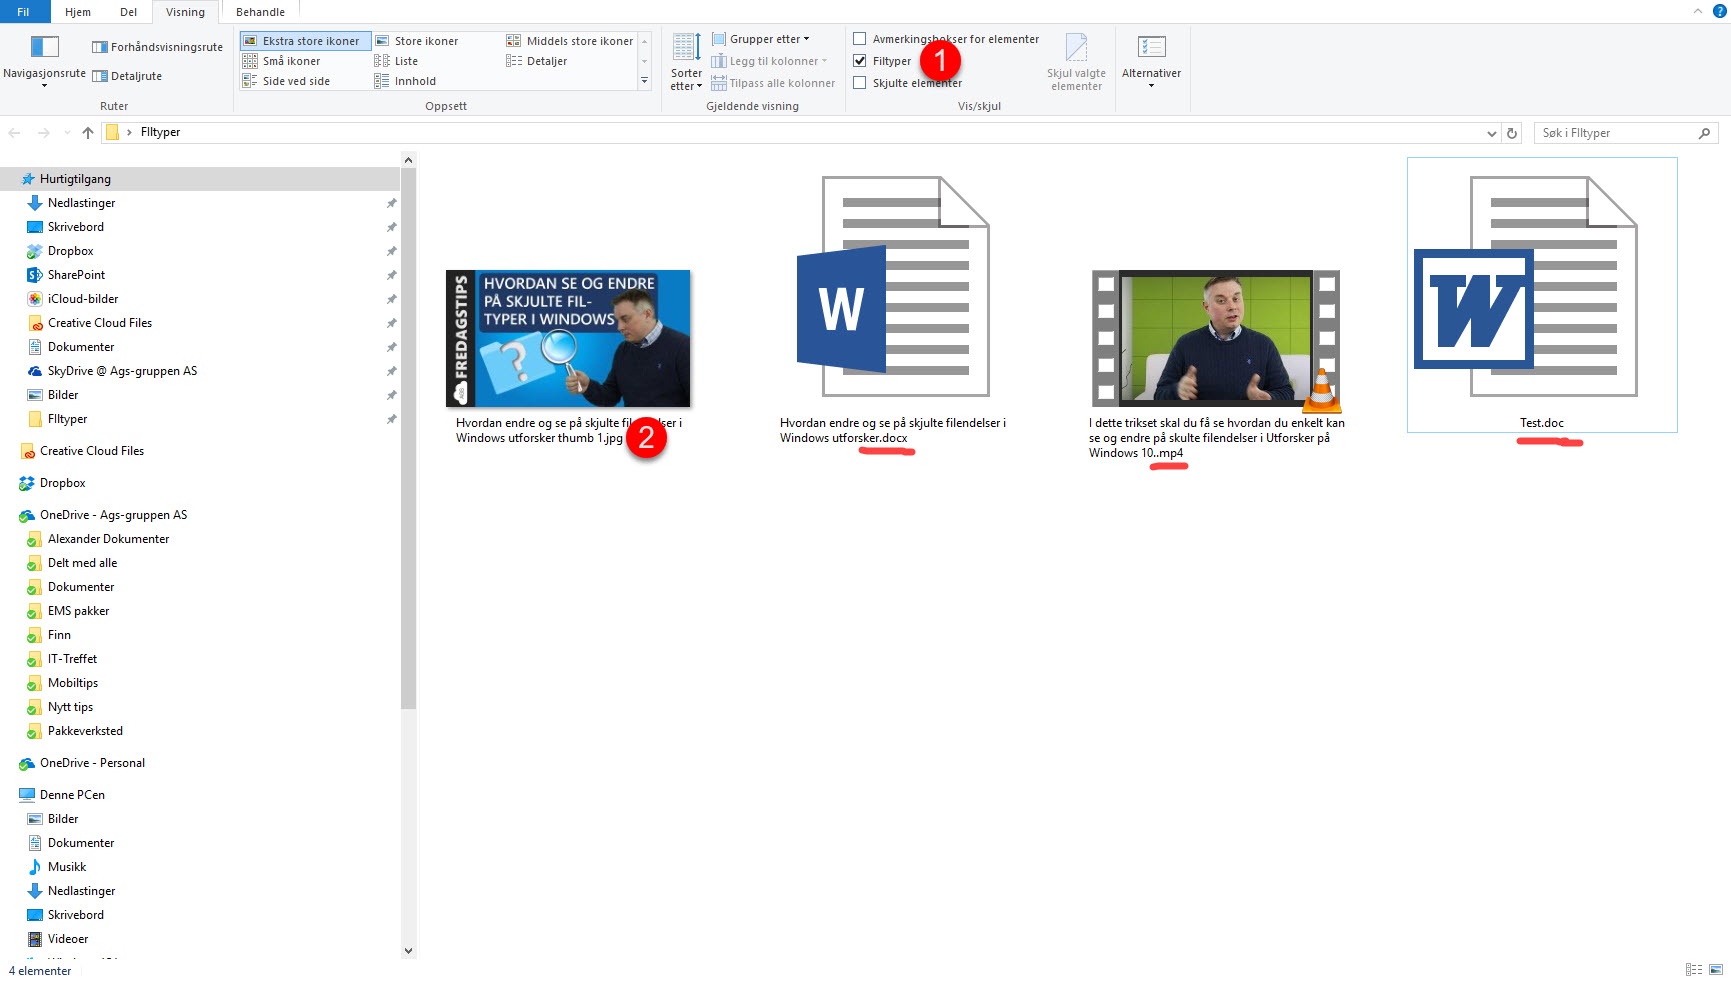1731x982 pixels.
Task: Open Videoer under Denne PCen
Action: 68,939
